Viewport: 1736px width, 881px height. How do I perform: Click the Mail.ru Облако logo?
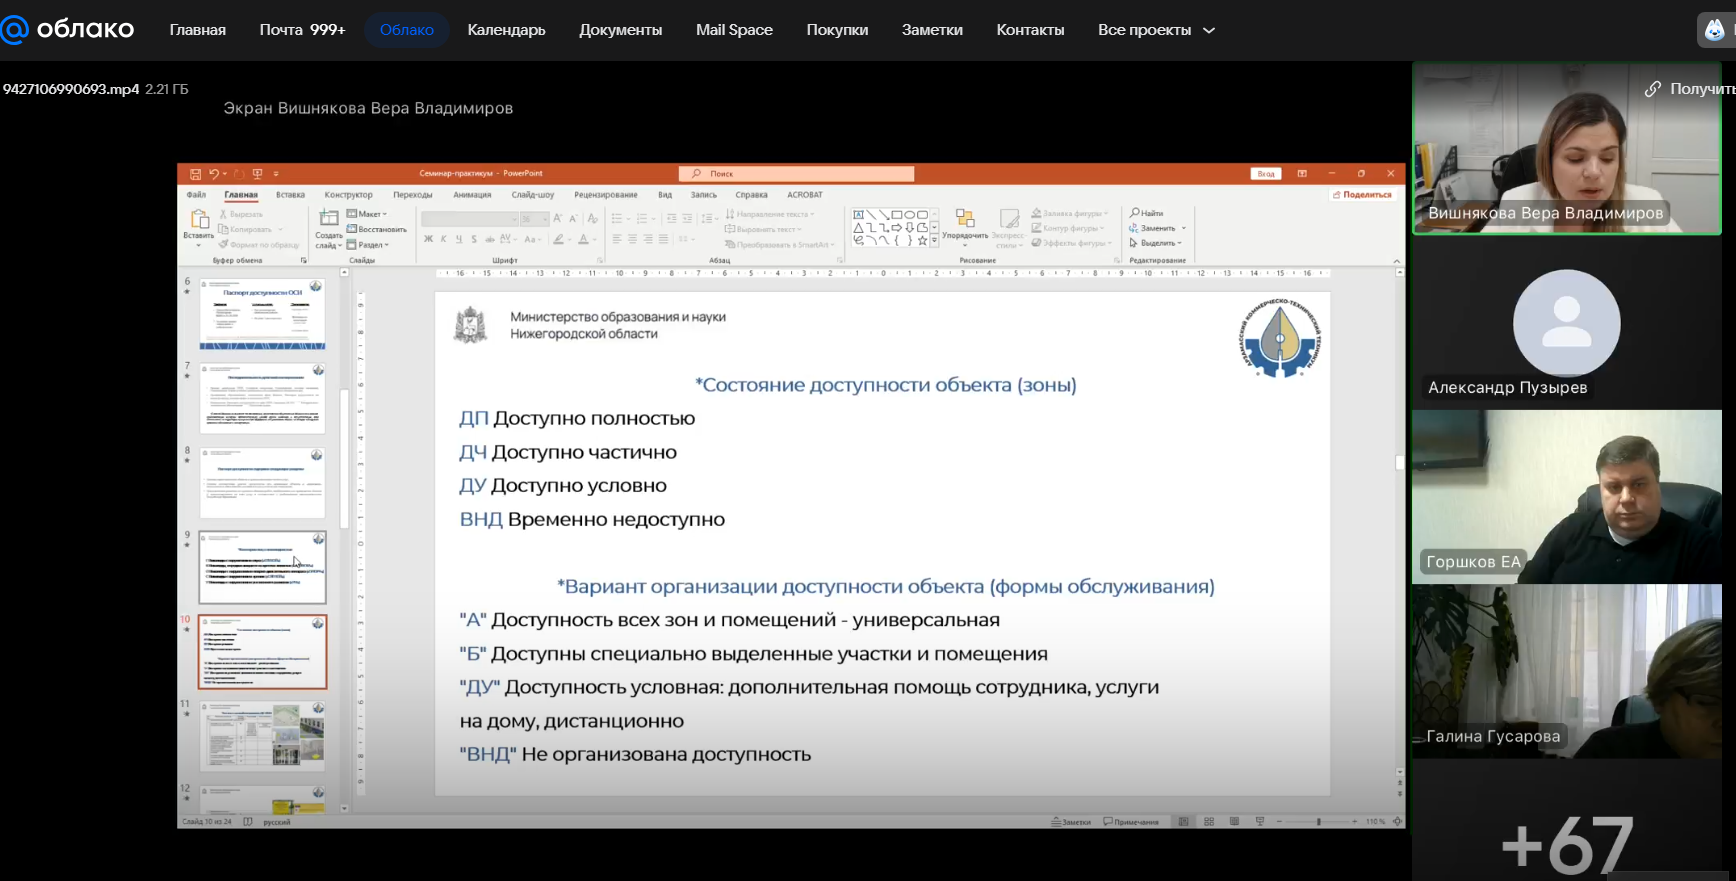coord(68,30)
